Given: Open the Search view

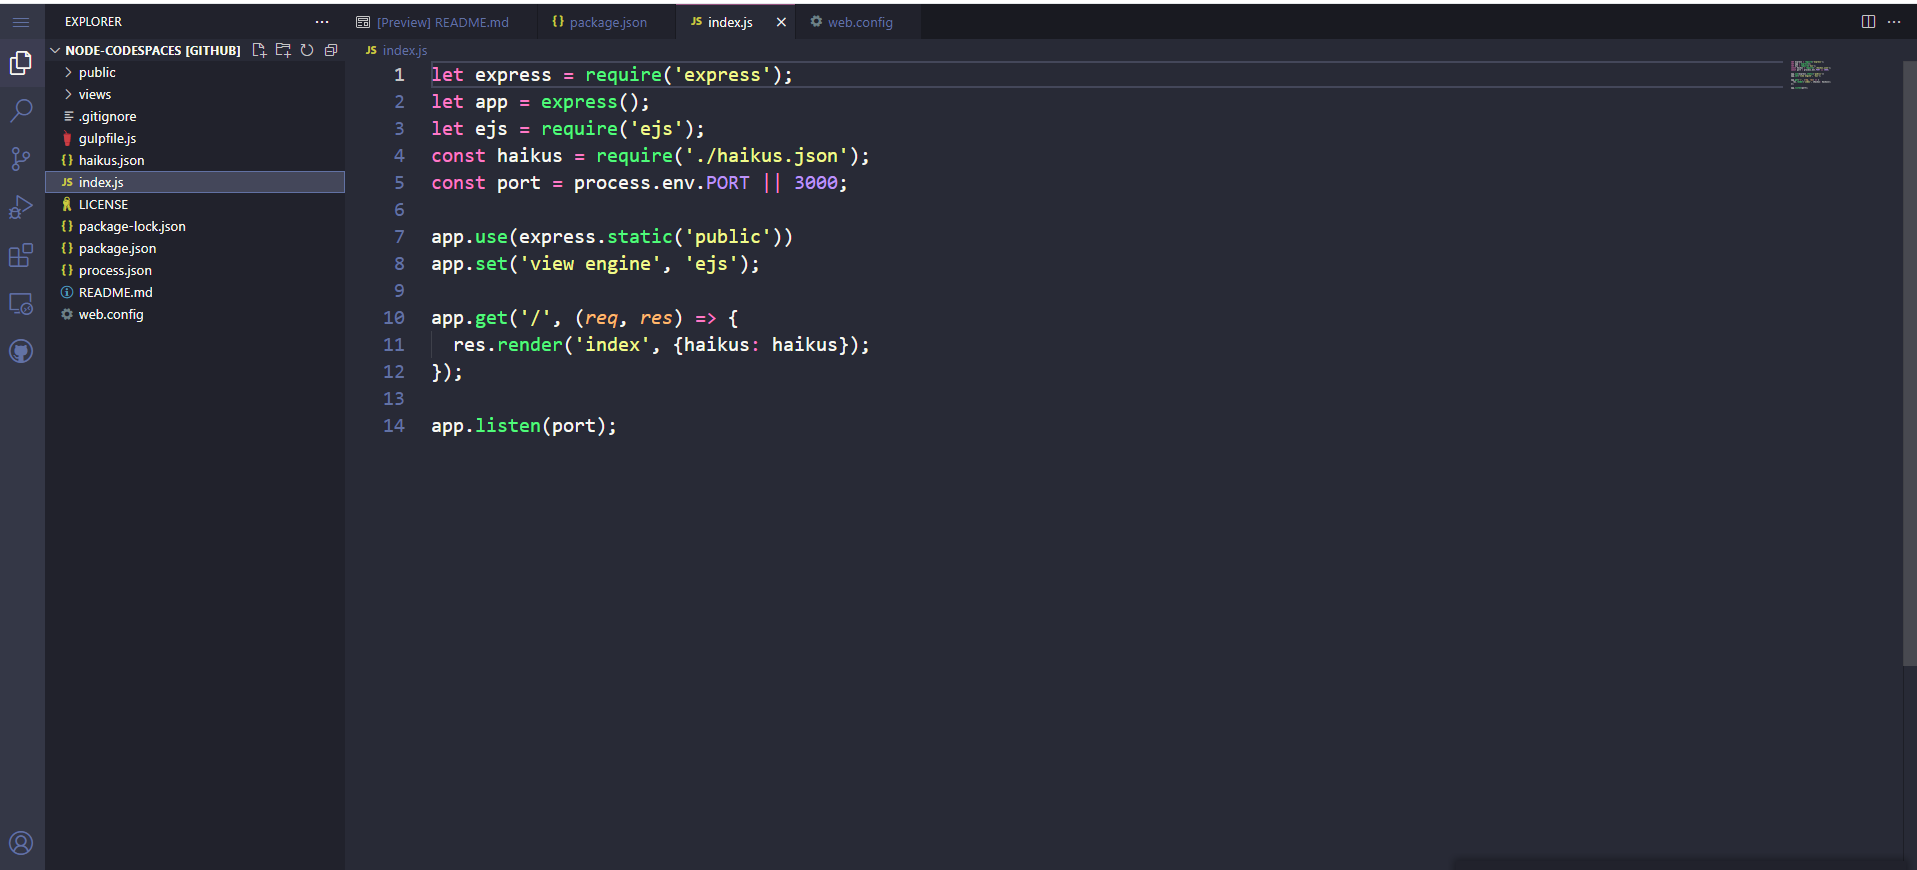Looking at the screenshot, I should [21, 111].
